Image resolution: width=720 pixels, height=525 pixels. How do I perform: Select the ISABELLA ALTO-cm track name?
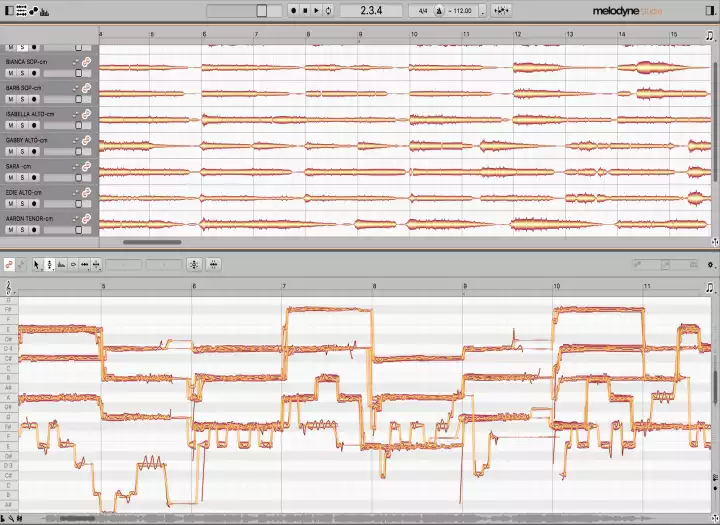[30, 114]
